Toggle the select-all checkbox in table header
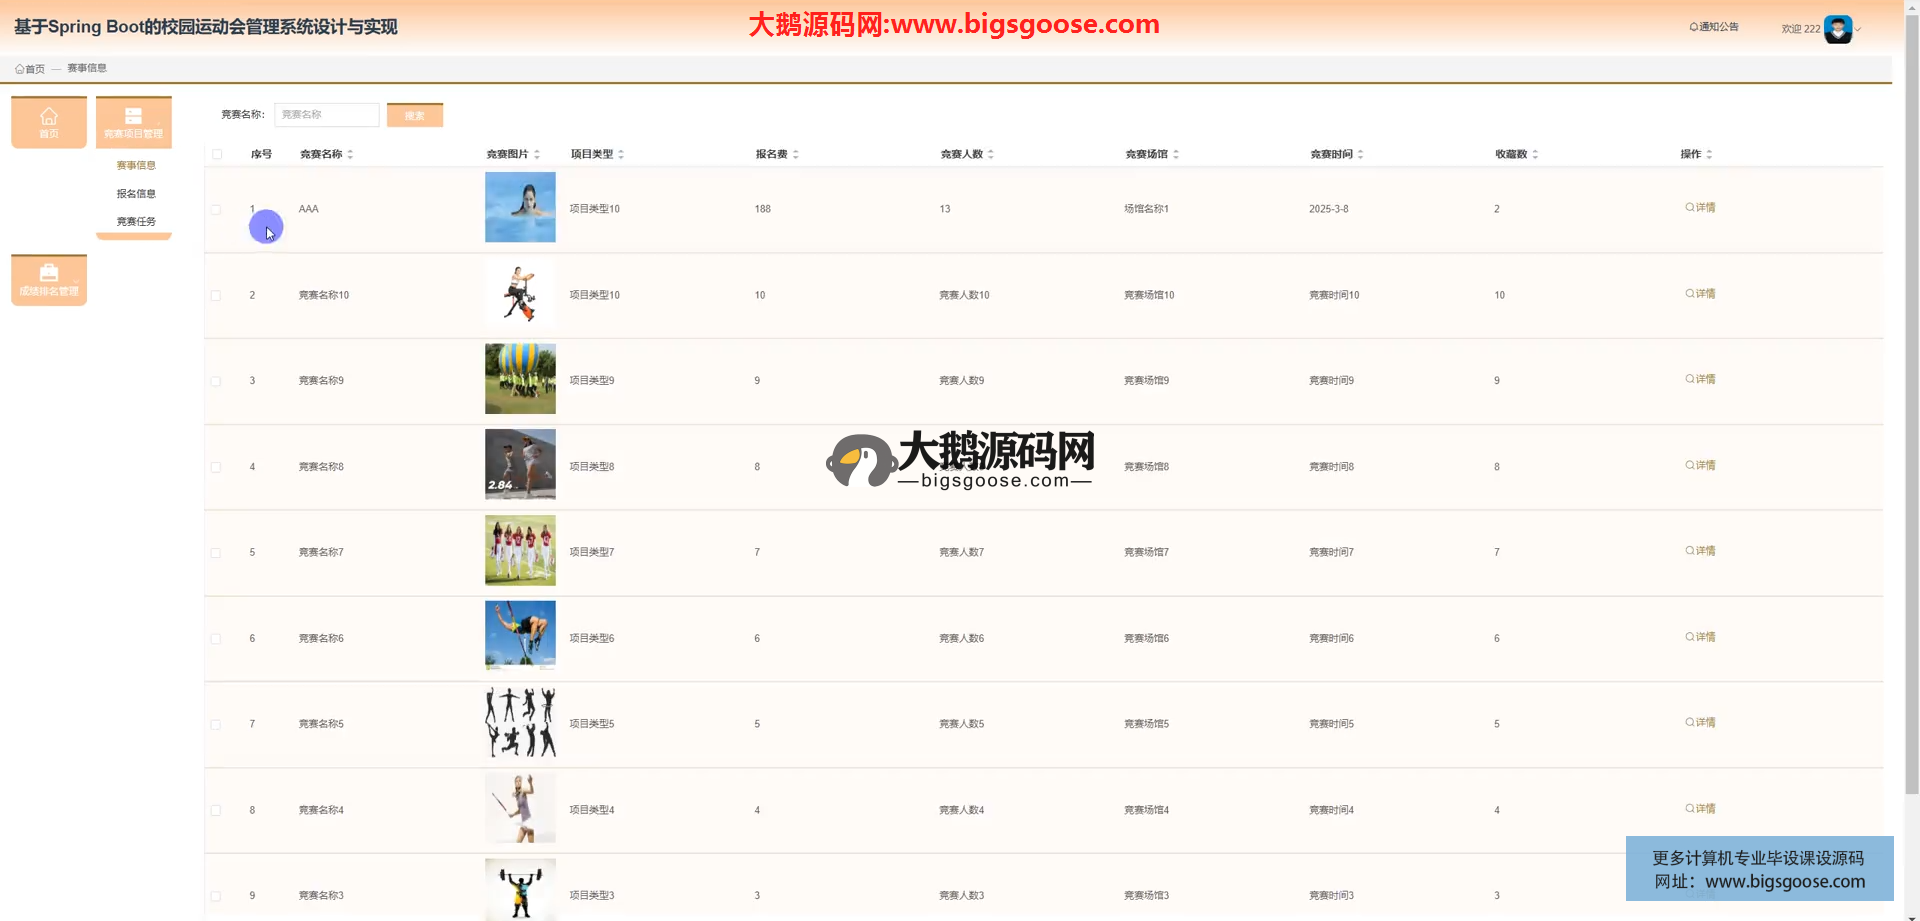Image resolution: width=1920 pixels, height=921 pixels. click(x=217, y=154)
